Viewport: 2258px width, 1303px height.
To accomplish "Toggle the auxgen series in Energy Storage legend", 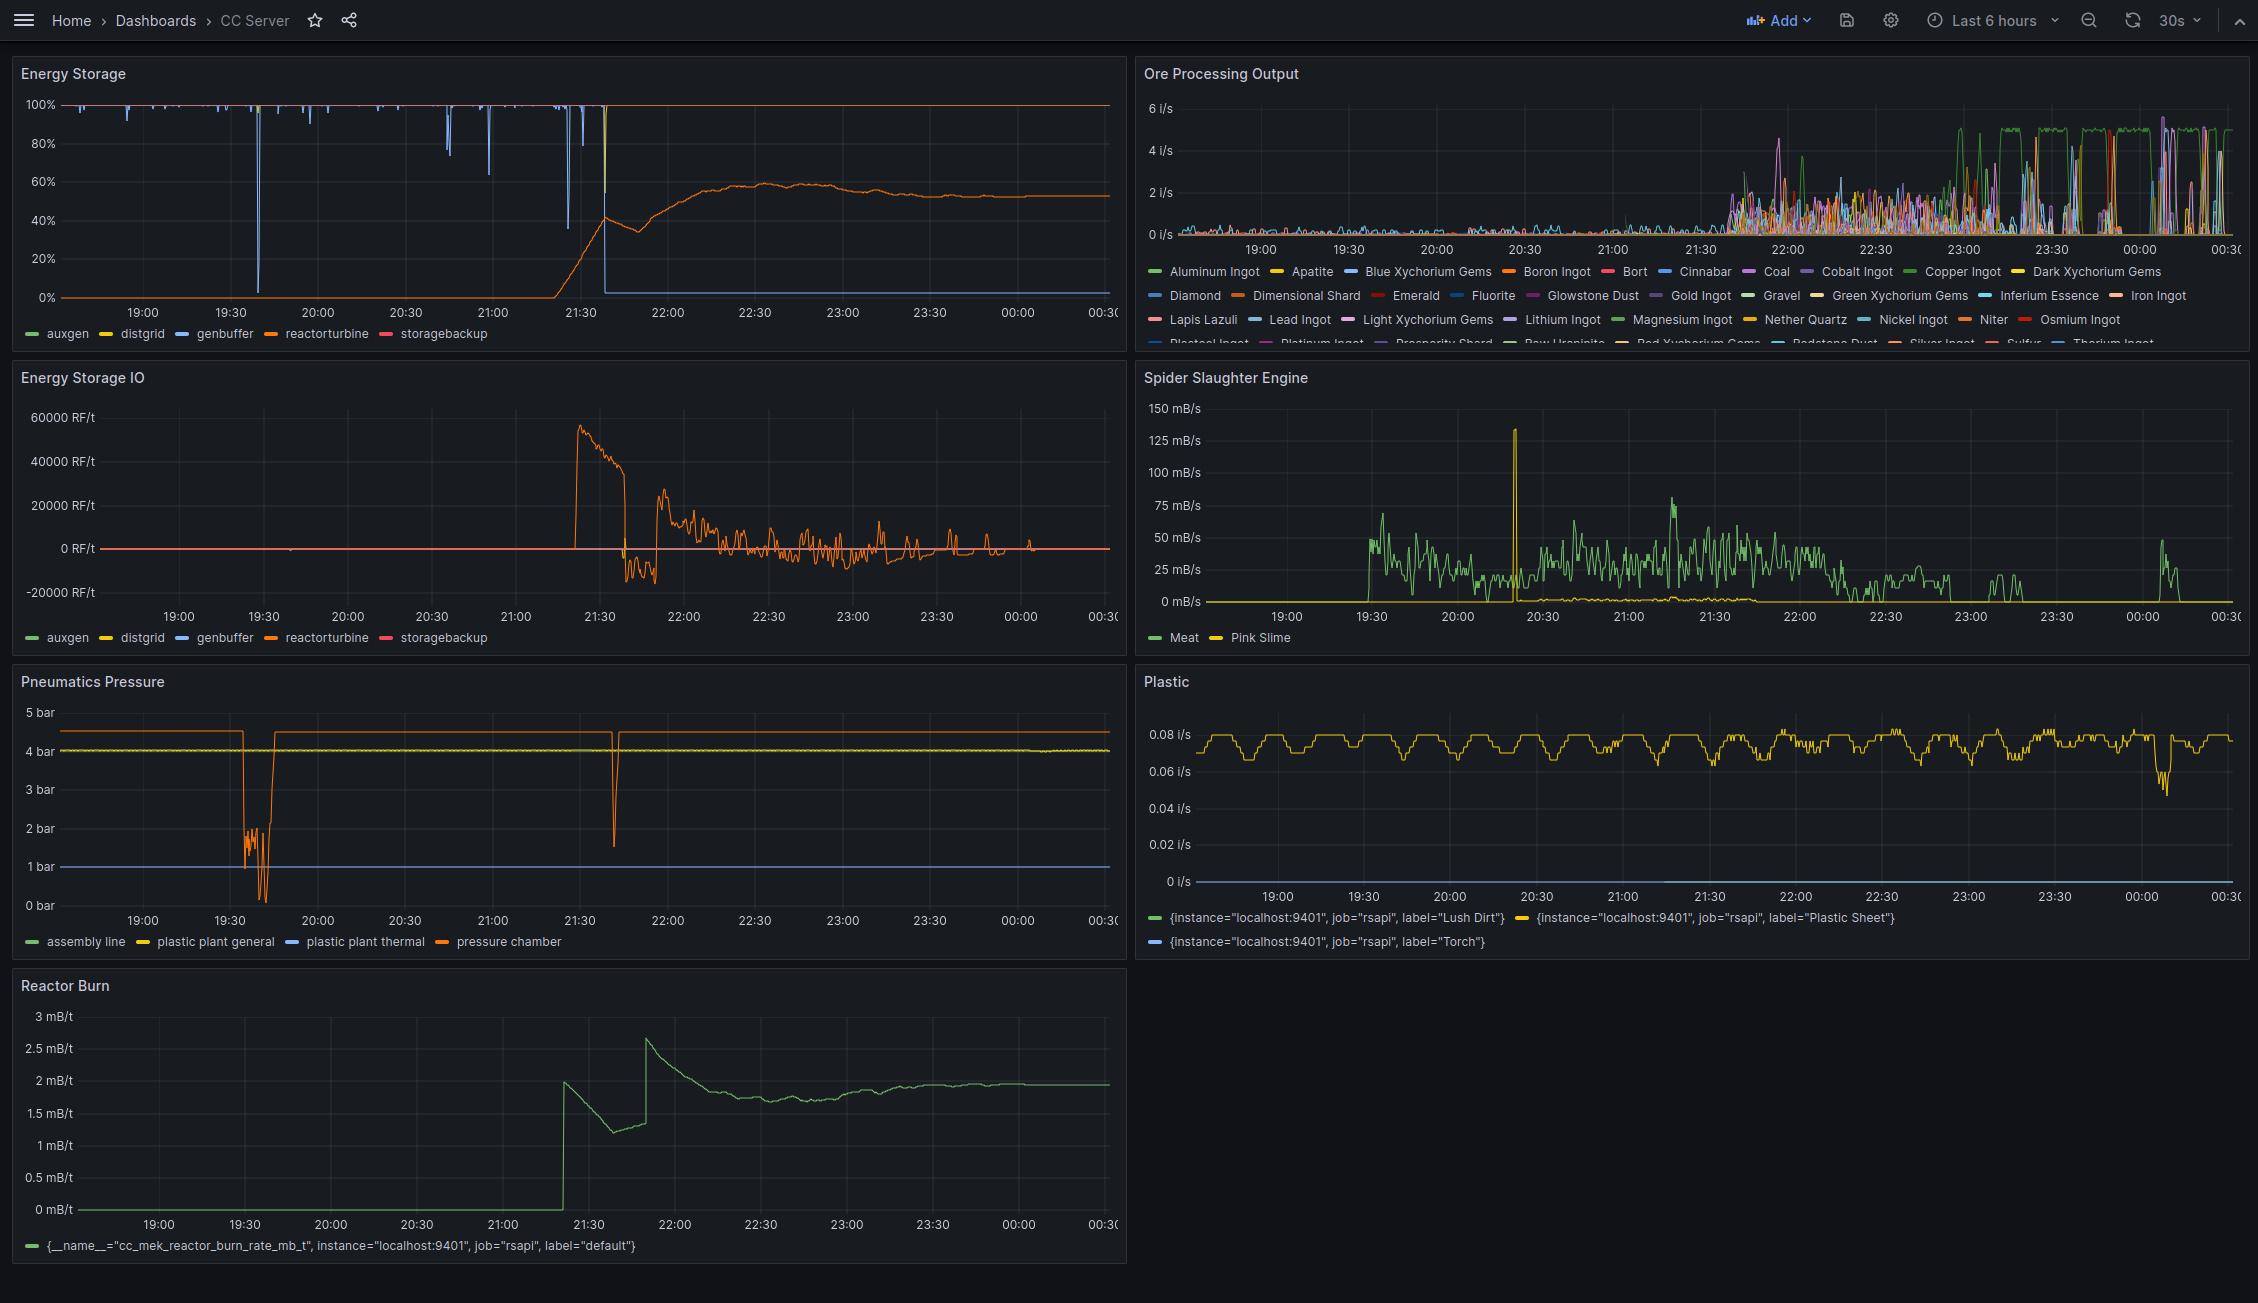I will (x=67, y=334).
